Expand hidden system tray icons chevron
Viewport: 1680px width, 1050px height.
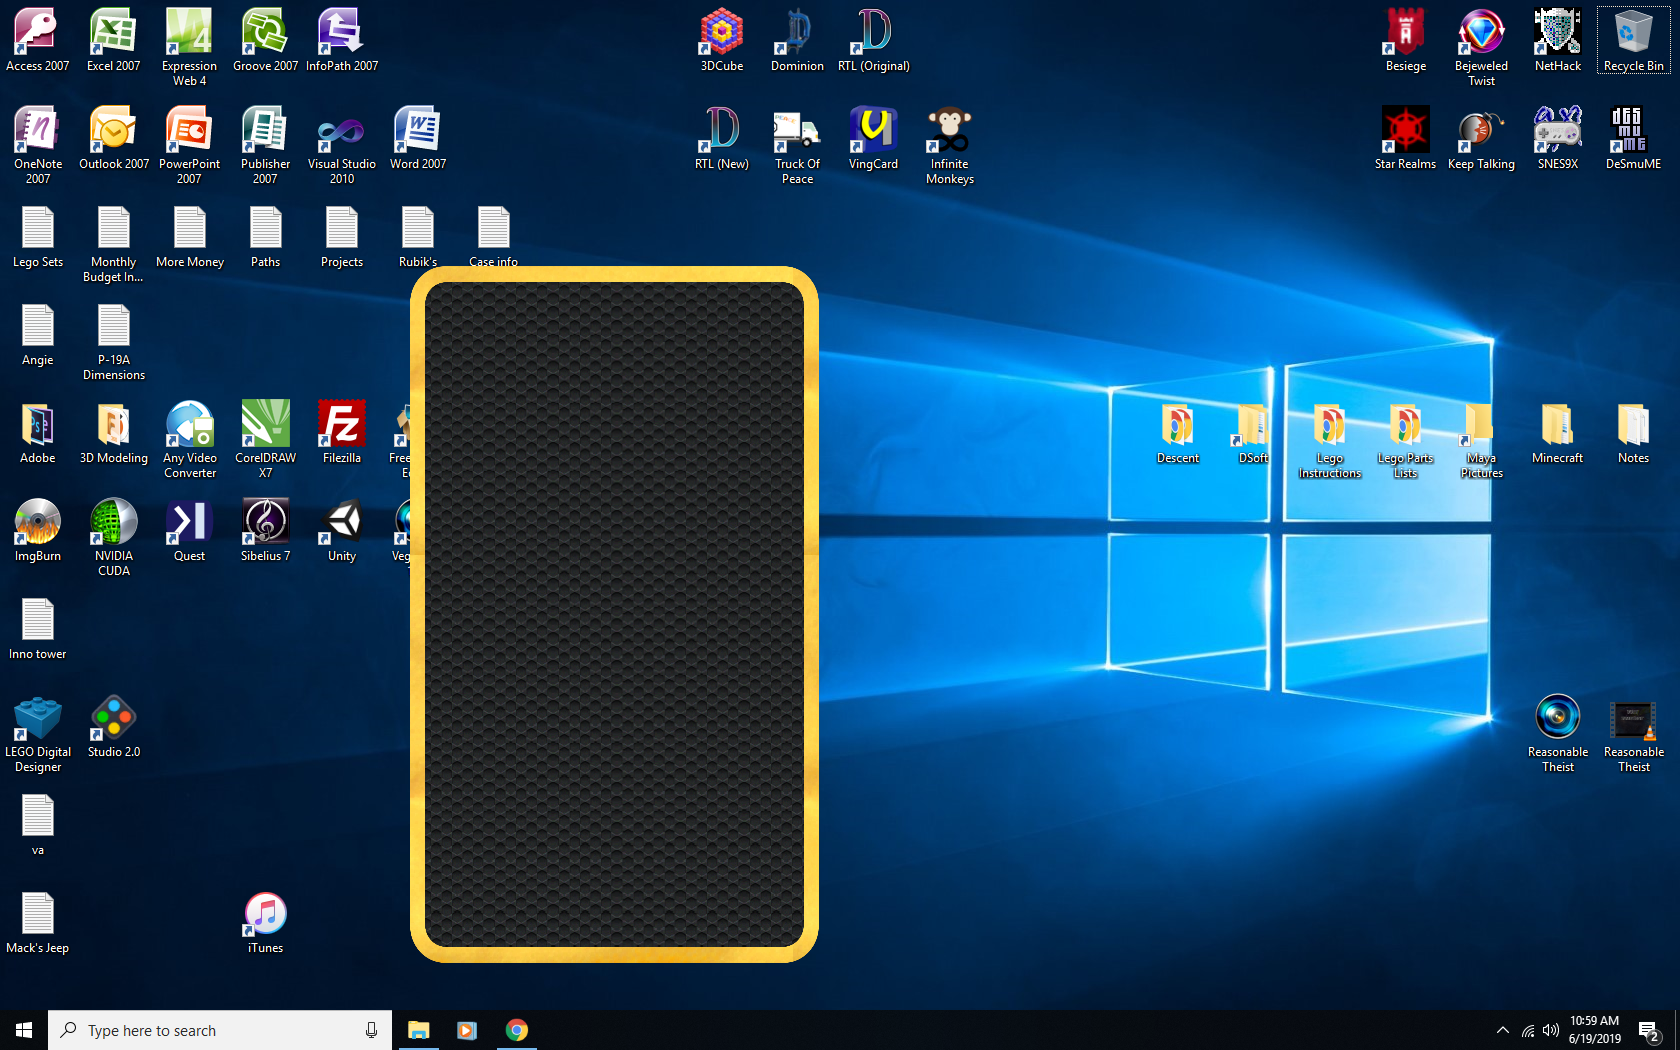point(1502,1030)
